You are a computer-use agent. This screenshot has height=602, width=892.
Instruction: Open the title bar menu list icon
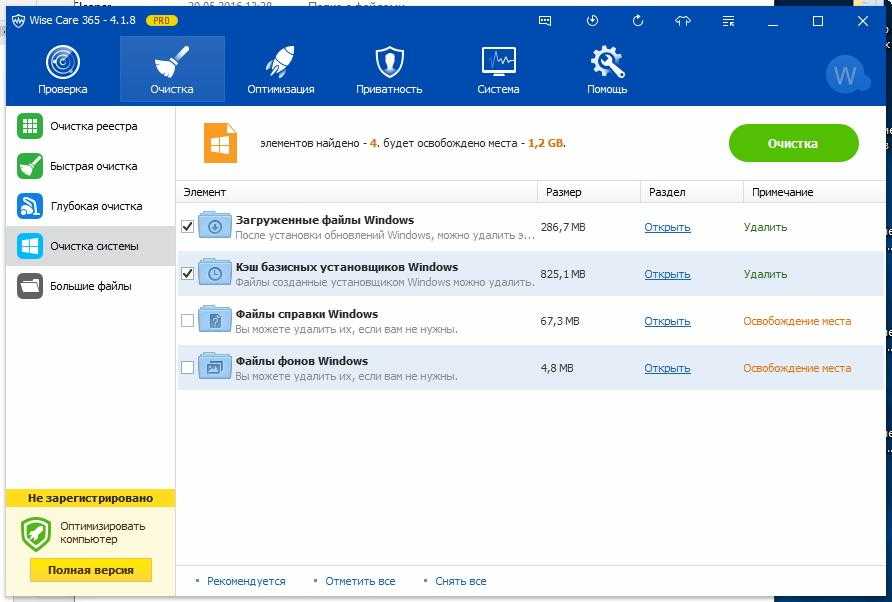tap(728, 21)
